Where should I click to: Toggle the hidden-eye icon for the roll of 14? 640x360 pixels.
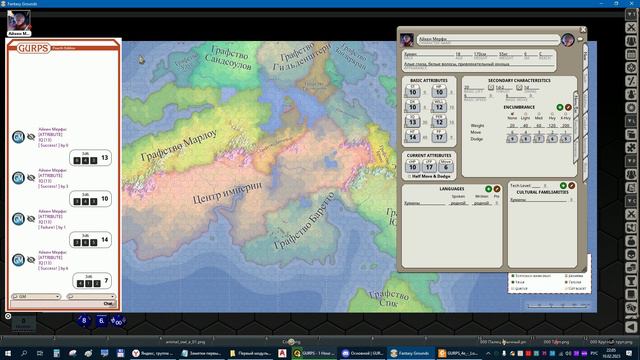click(x=31, y=219)
